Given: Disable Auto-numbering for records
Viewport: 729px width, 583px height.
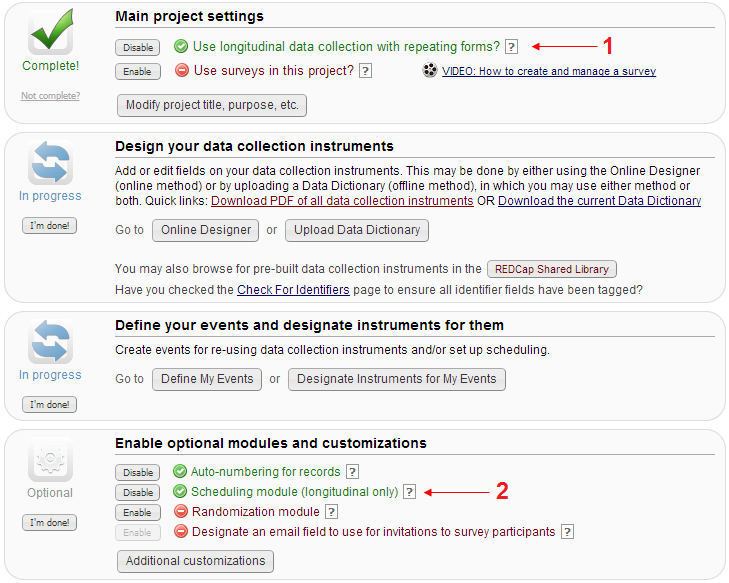Looking at the screenshot, I should click(137, 473).
